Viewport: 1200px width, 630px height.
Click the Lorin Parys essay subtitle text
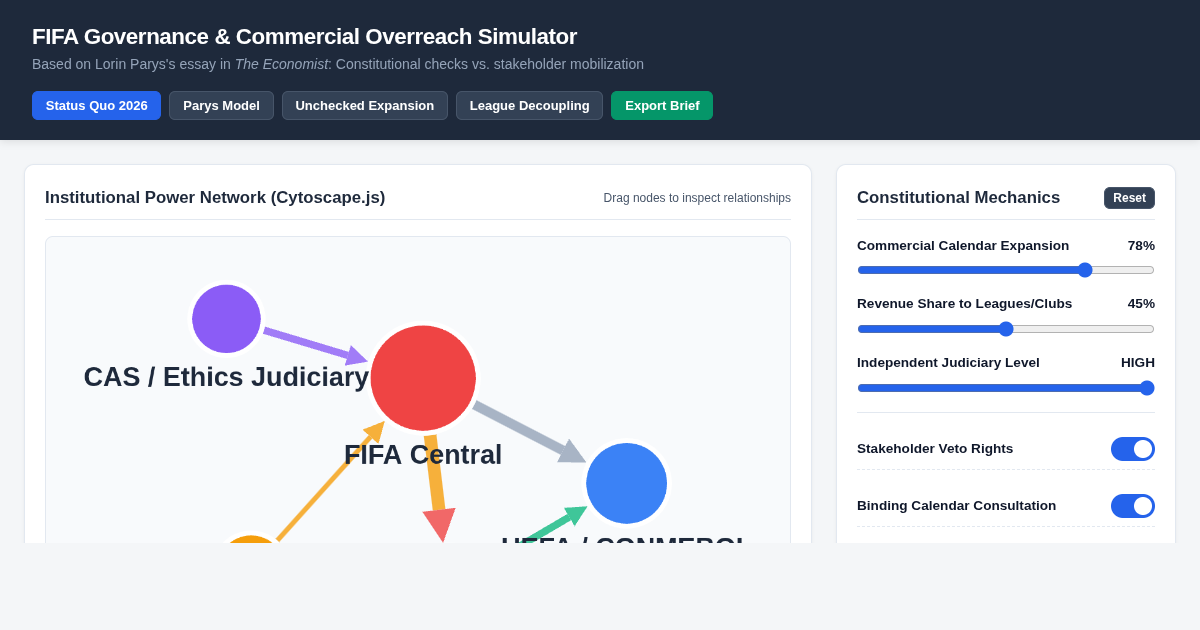pyautogui.click(x=338, y=64)
